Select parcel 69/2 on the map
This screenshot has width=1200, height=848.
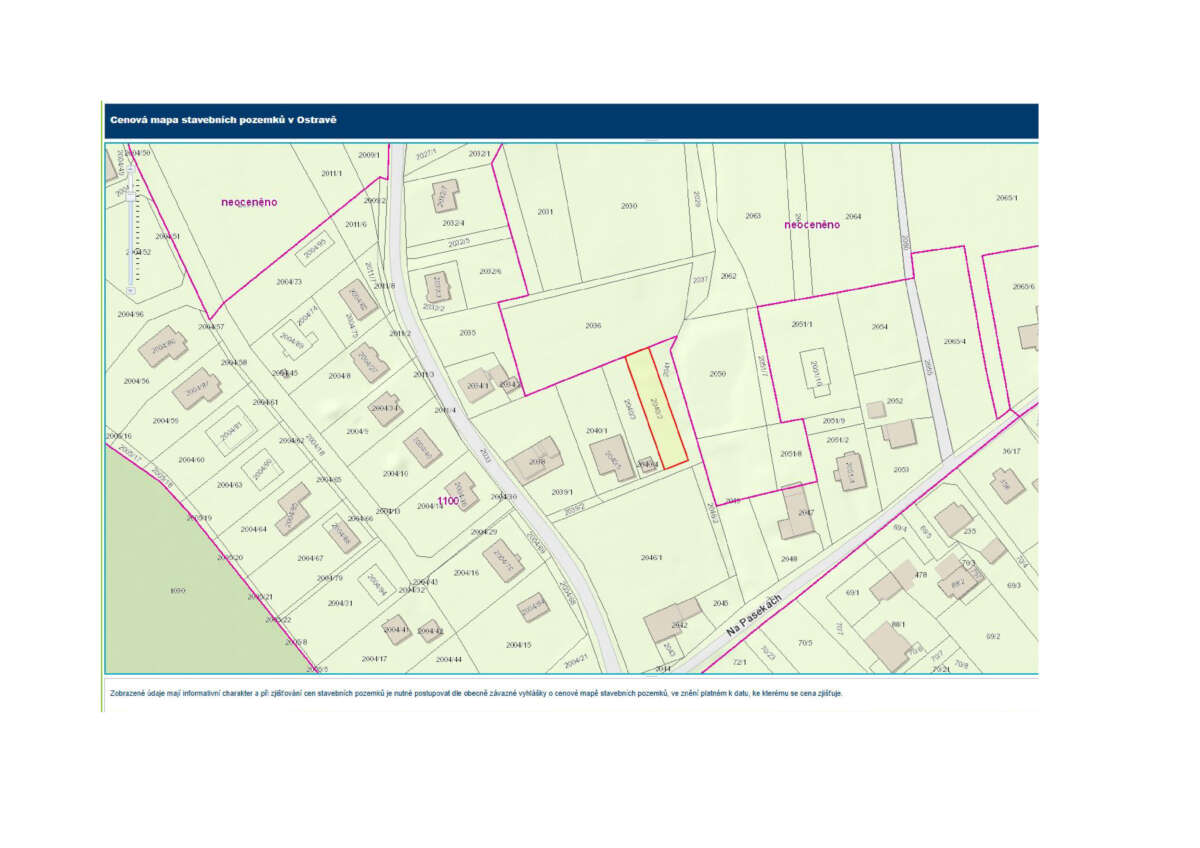(x=993, y=636)
